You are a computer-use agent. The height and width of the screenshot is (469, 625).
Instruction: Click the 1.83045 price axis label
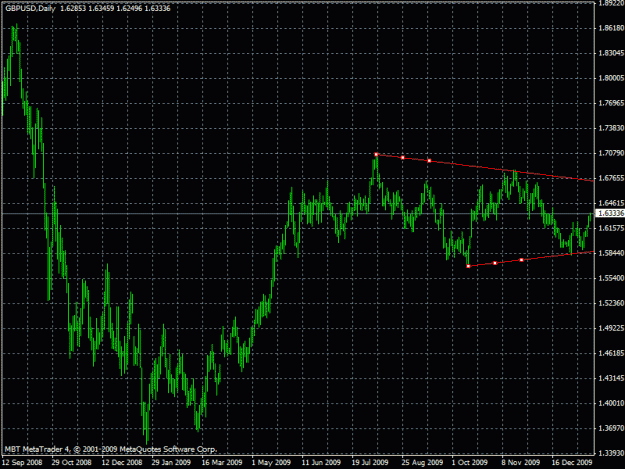pyautogui.click(x=611, y=53)
